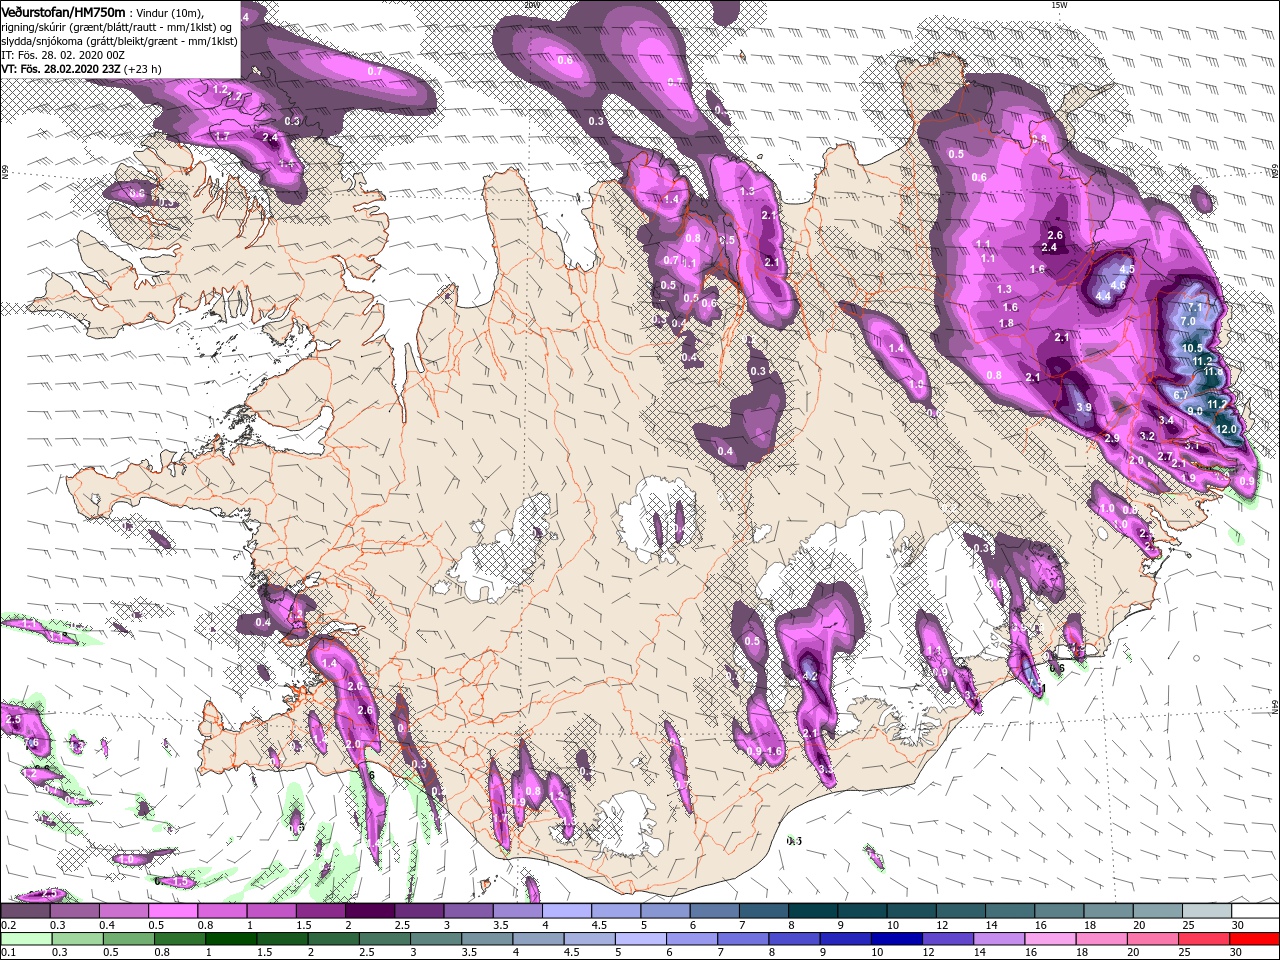Click the 3.9 precipitation value on map

click(x=1084, y=408)
